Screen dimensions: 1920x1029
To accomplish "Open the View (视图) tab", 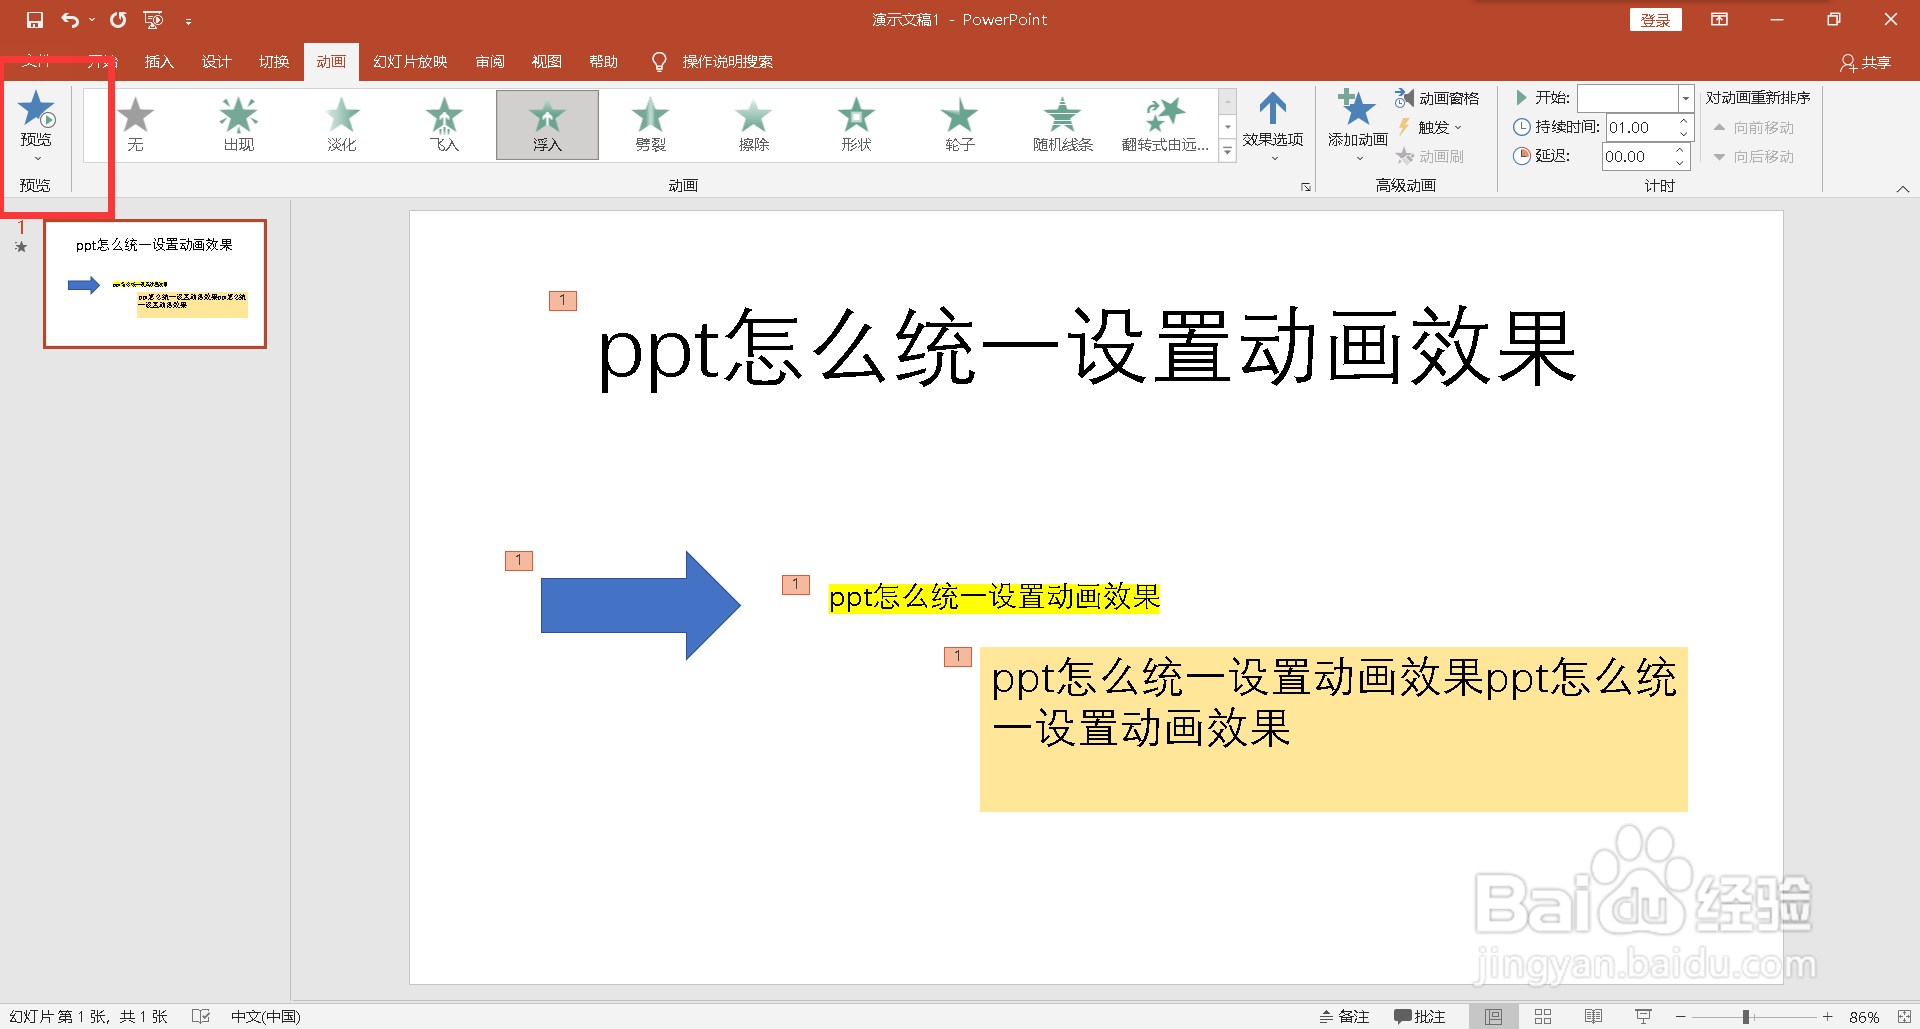I will point(546,62).
